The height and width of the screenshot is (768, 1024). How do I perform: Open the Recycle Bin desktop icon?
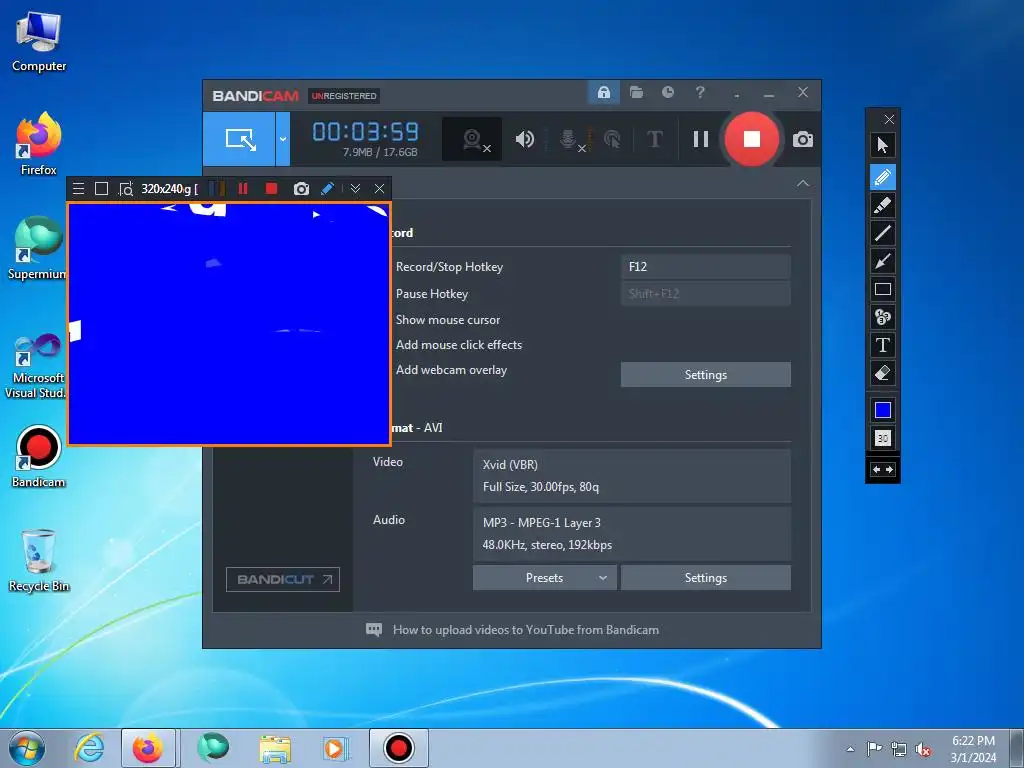pyautogui.click(x=39, y=560)
